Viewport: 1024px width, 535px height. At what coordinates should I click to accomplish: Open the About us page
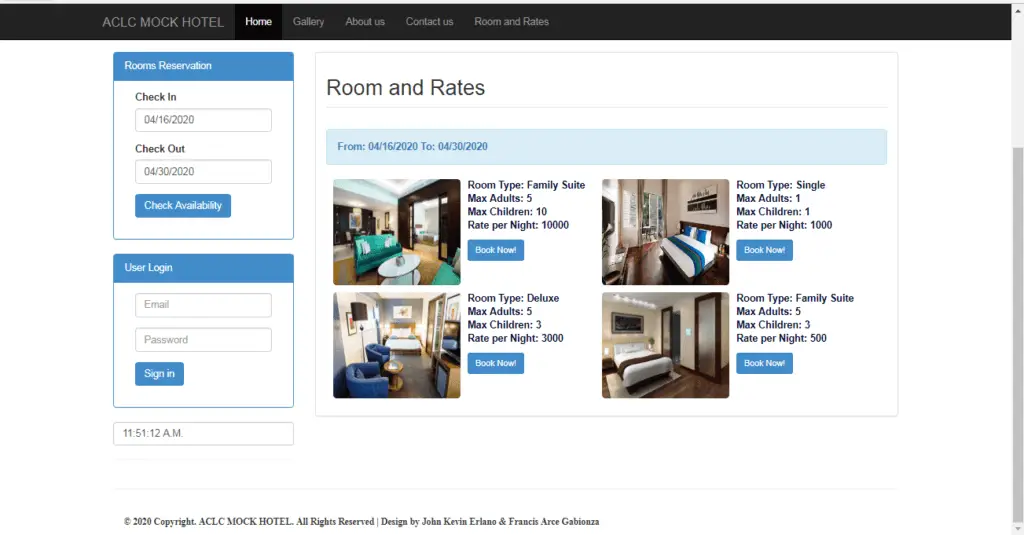(x=365, y=22)
